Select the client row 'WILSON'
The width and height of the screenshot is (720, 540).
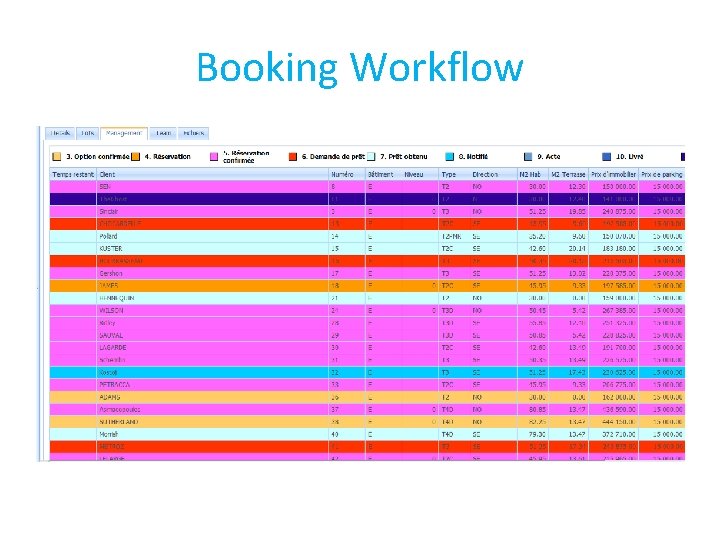click(x=367, y=311)
